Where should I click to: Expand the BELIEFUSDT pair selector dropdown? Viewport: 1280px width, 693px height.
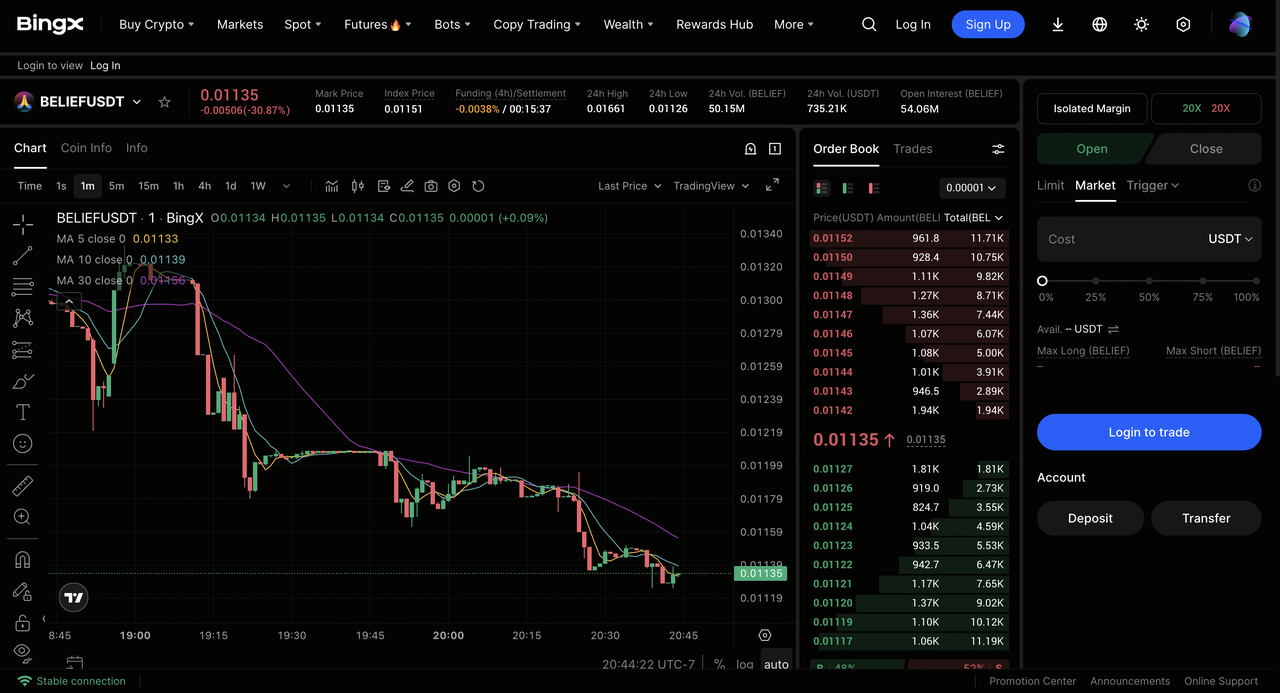[x=137, y=102]
